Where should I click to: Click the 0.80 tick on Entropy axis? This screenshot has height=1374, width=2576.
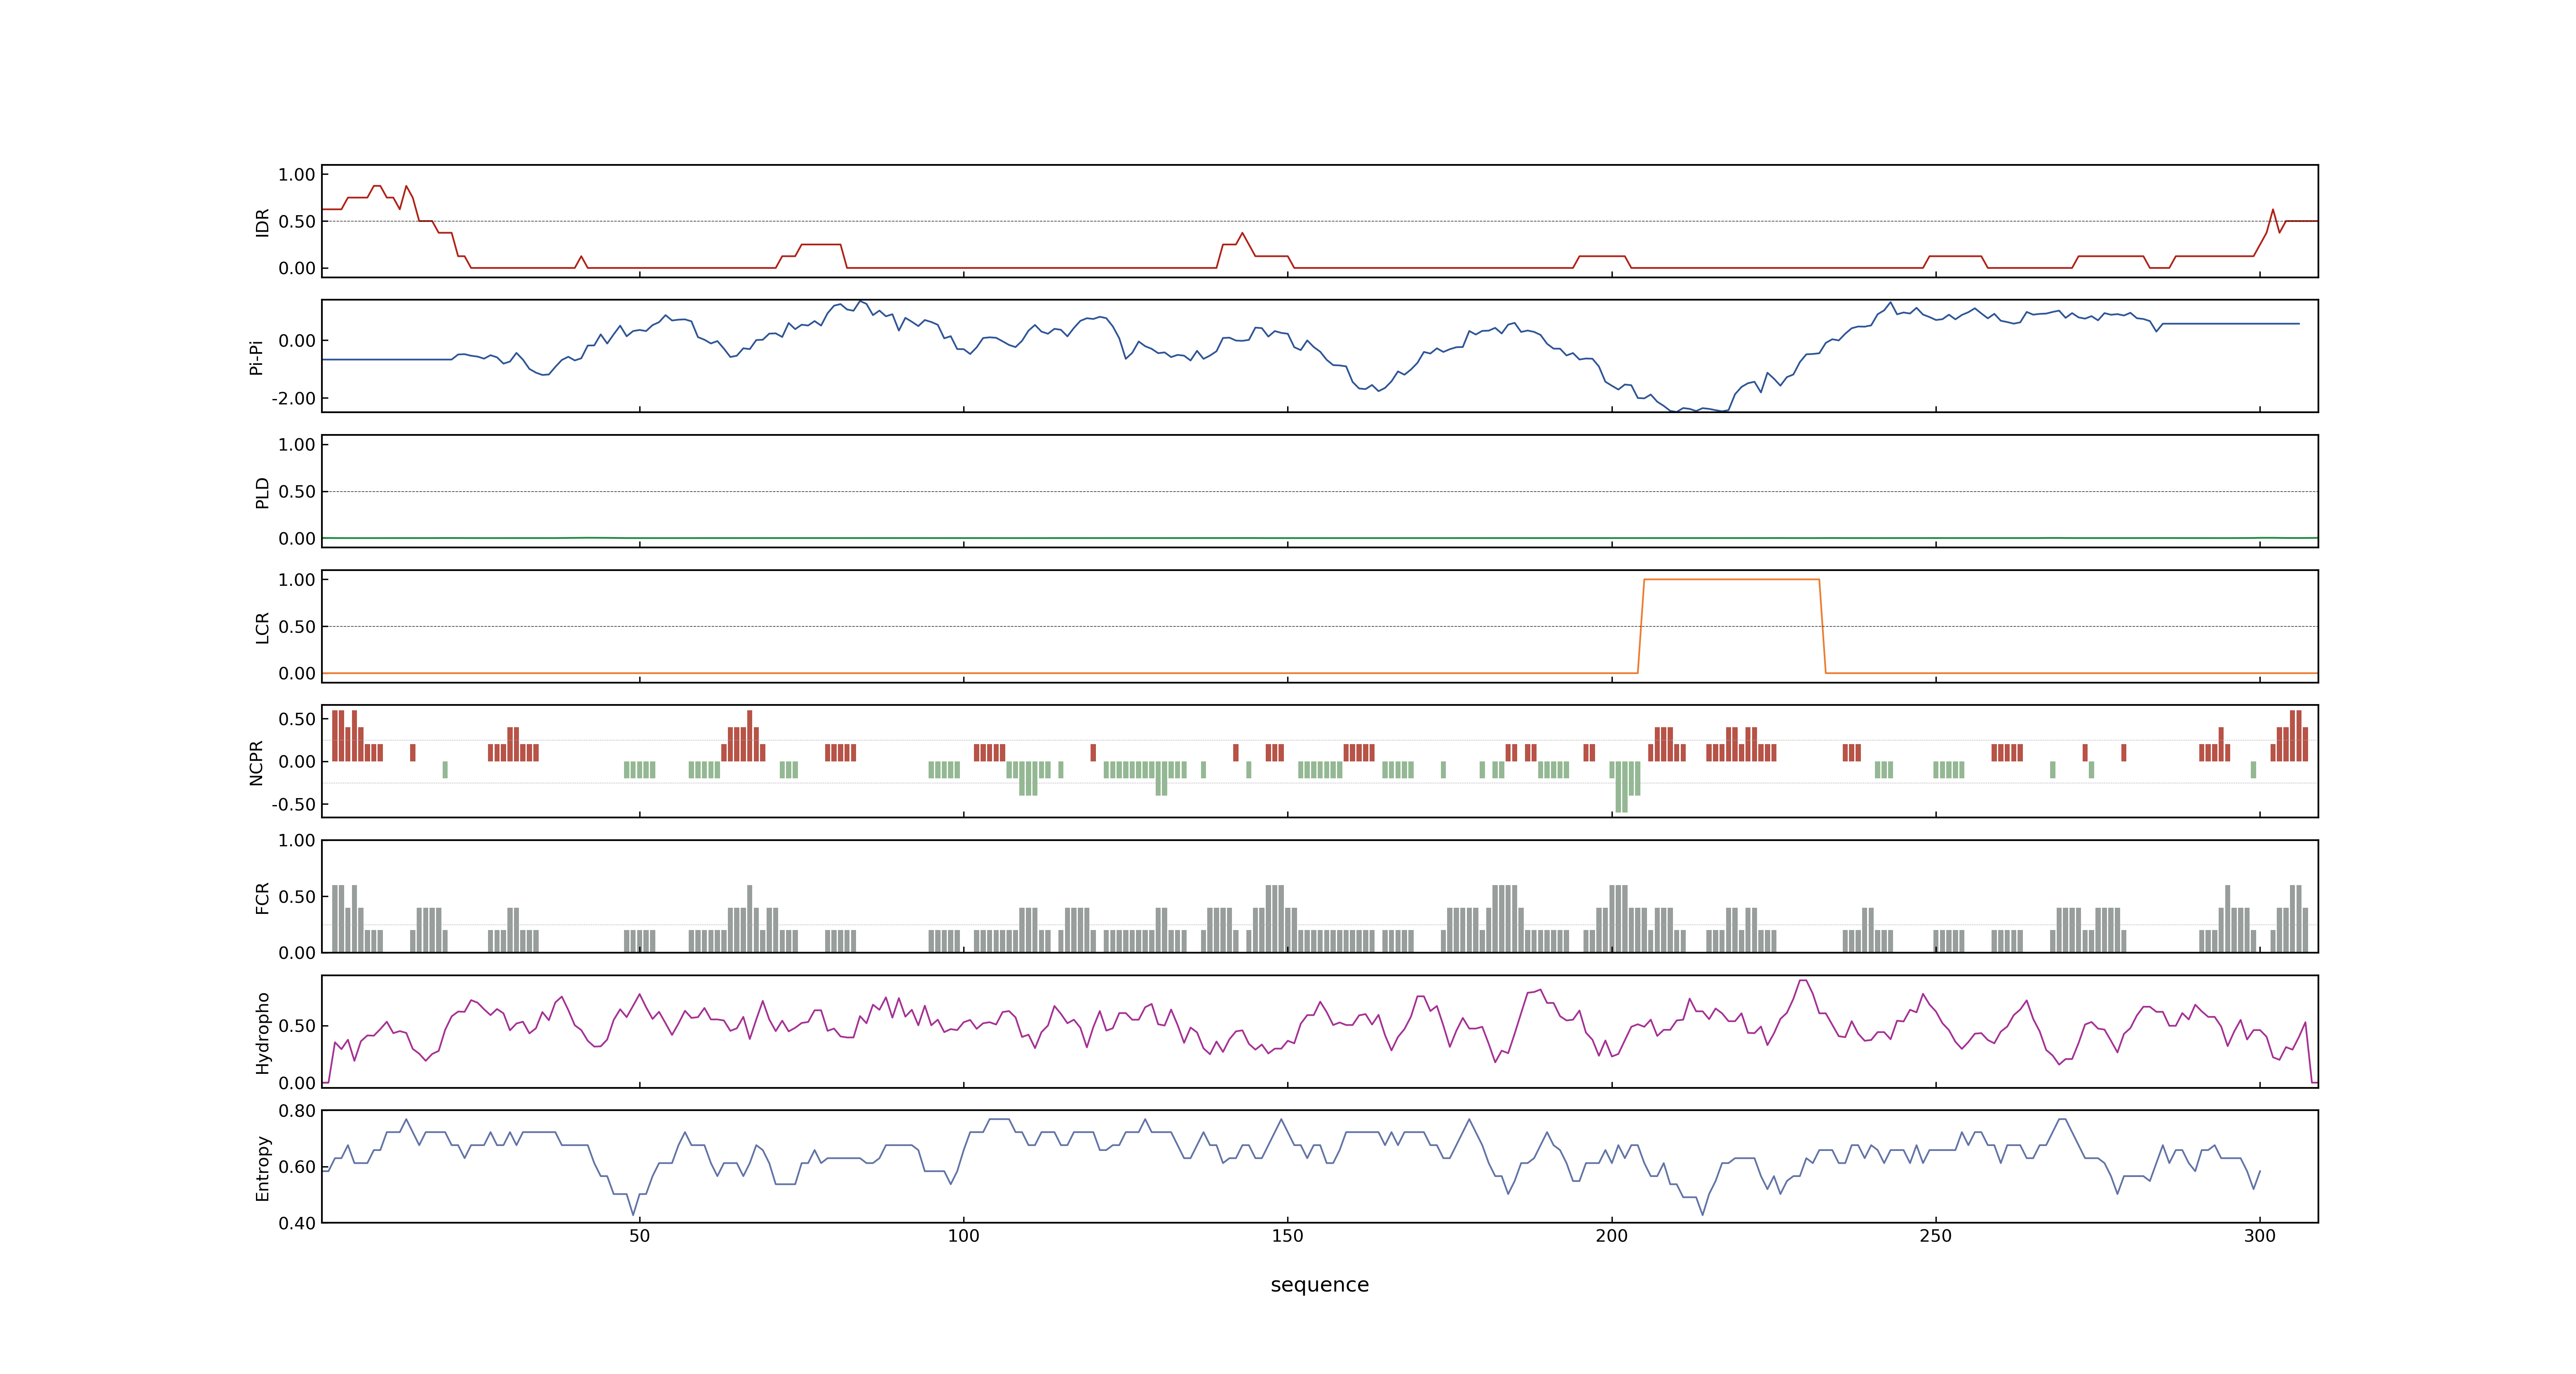[297, 1110]
